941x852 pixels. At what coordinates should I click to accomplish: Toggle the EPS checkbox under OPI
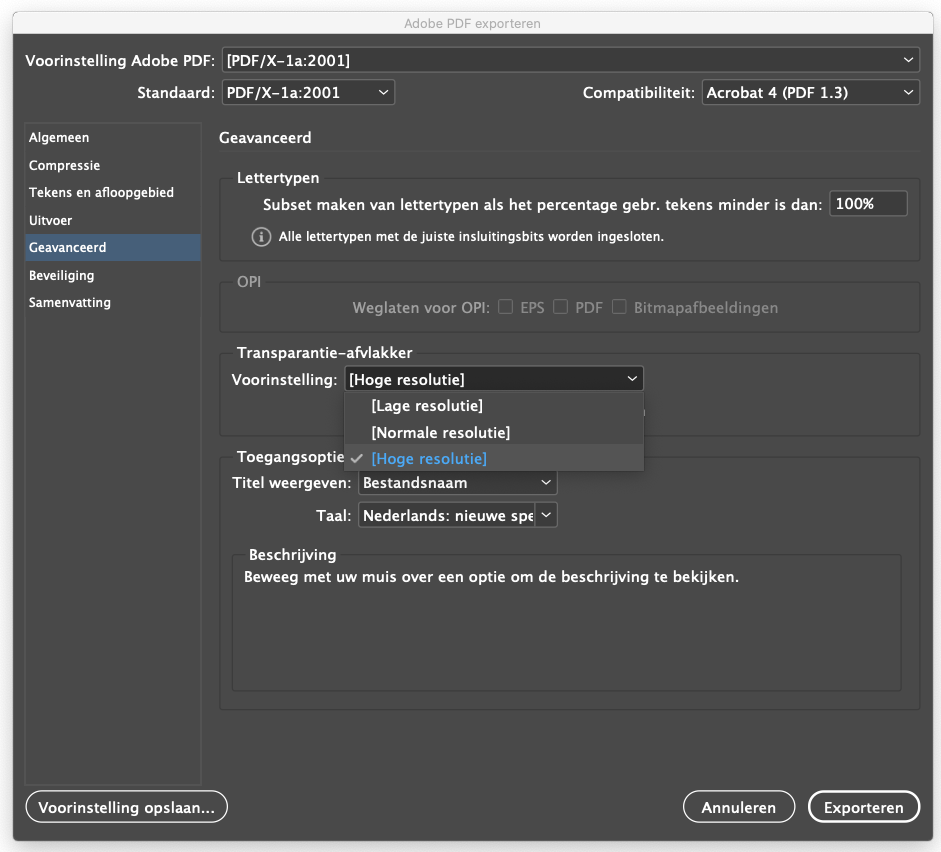pyautogui.click(x=506, y=307)
